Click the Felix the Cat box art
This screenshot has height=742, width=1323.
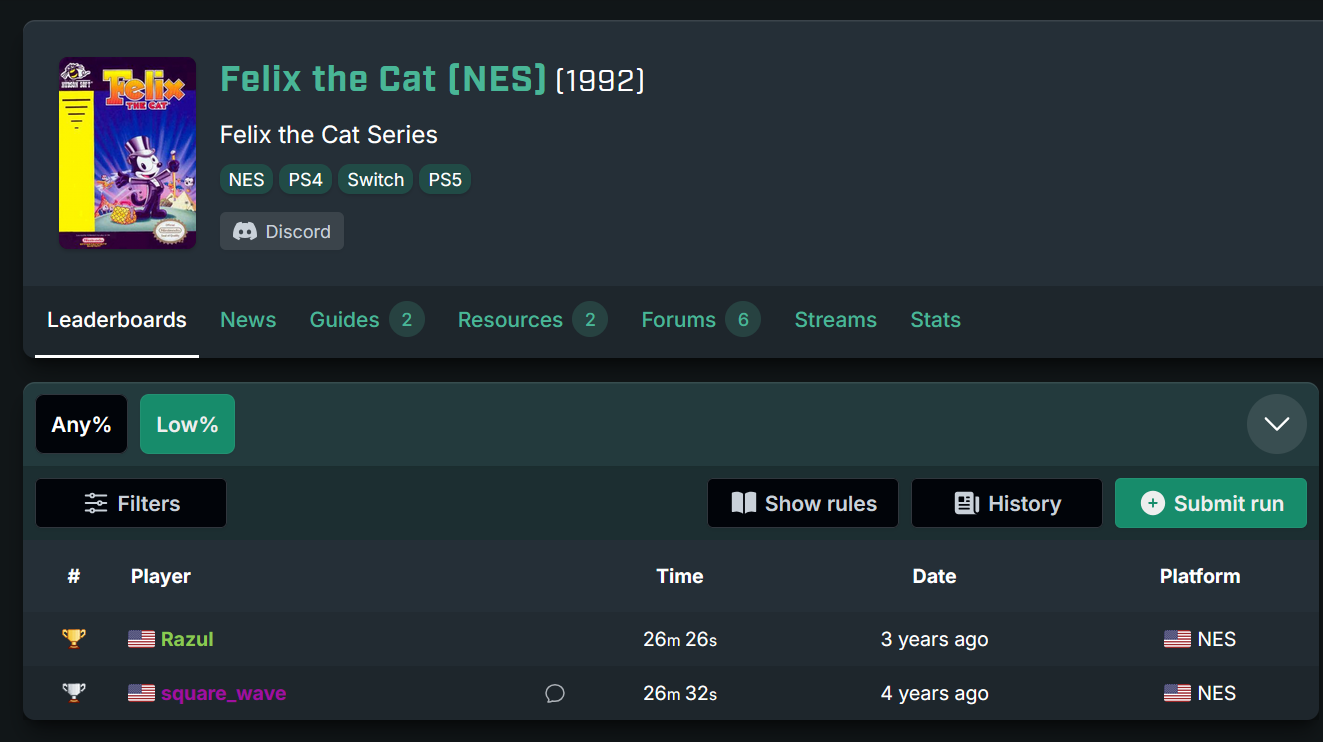click(127, 153)
